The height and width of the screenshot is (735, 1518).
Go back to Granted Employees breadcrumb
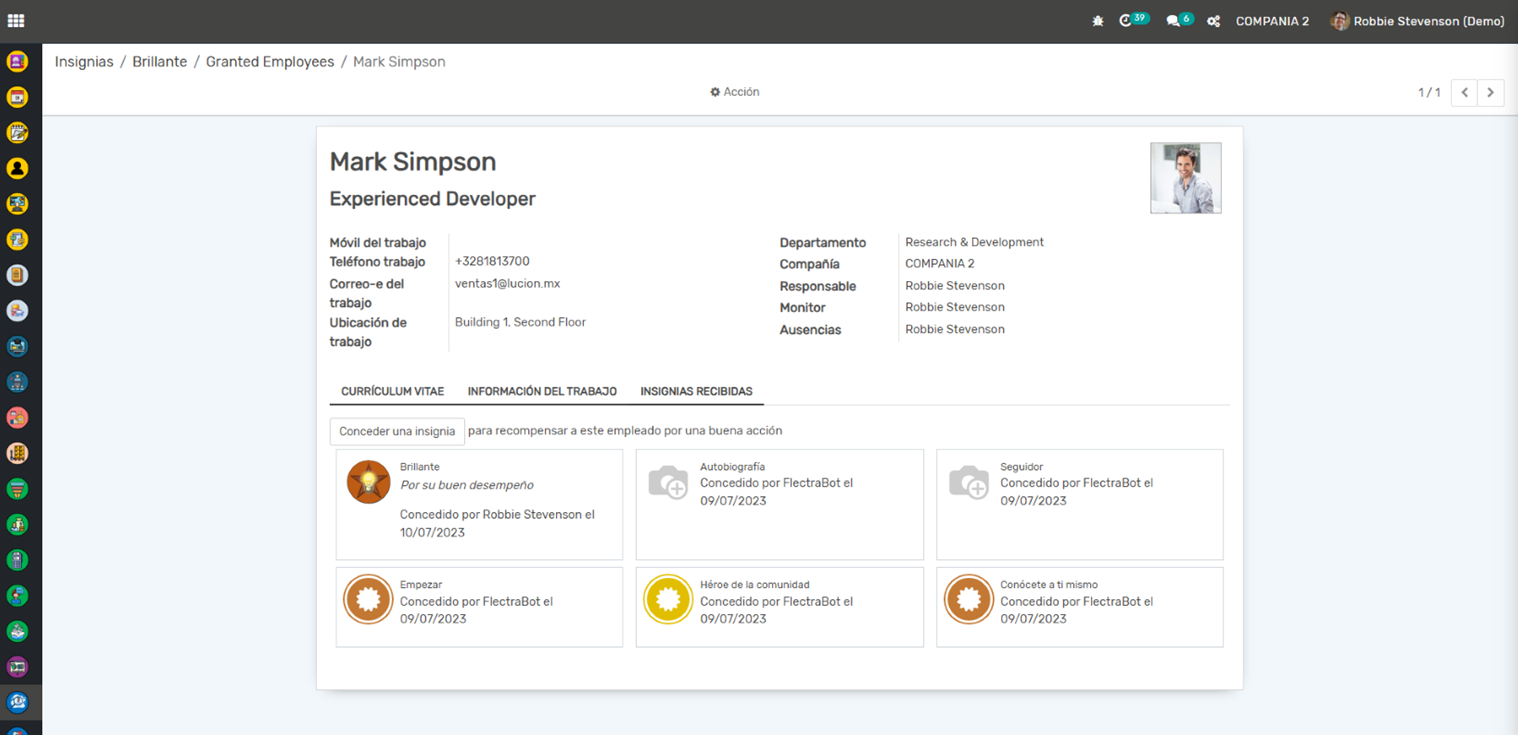[x=270, y=62]
